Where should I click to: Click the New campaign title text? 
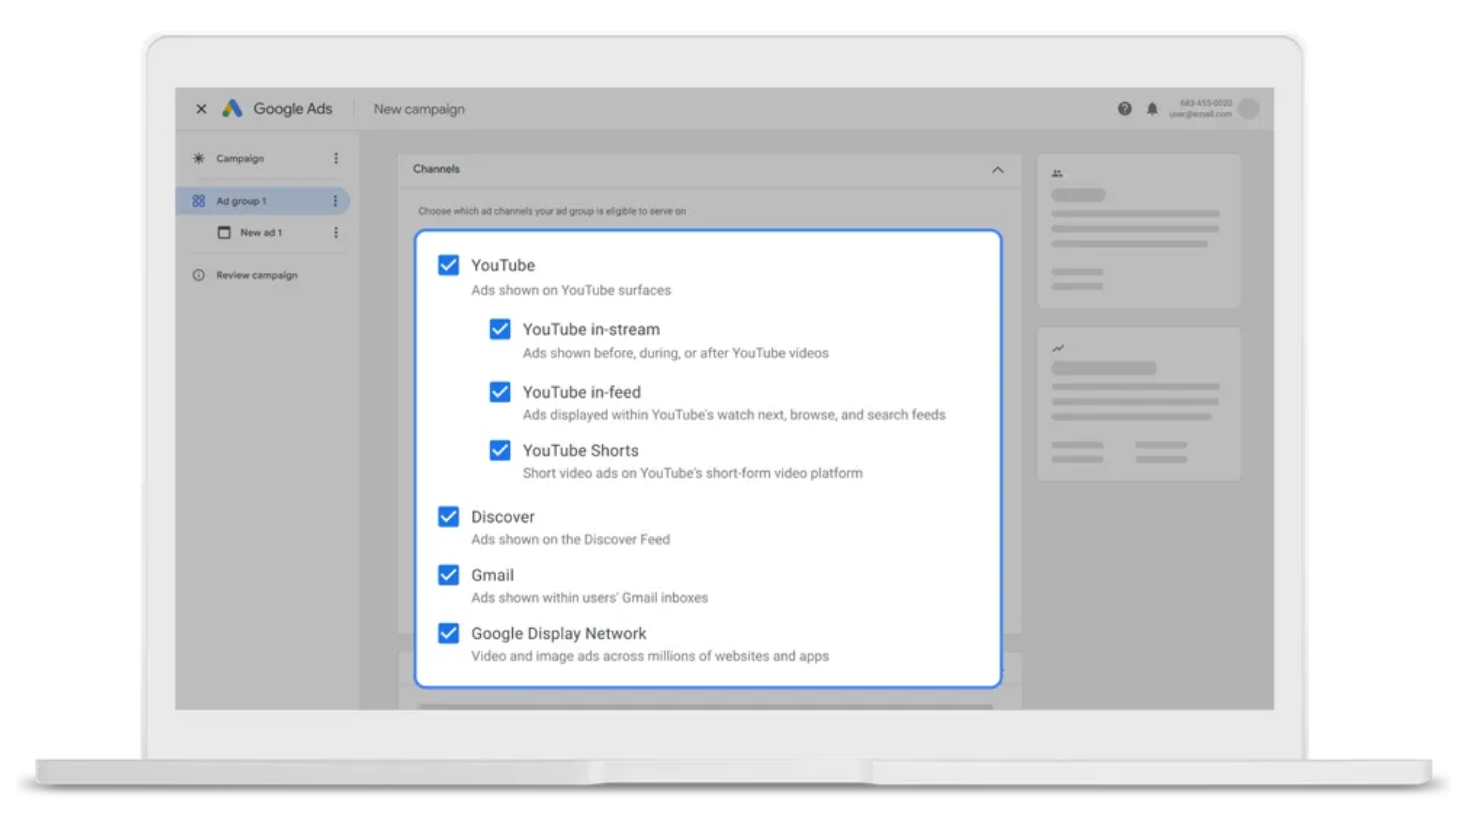(419, 109)
